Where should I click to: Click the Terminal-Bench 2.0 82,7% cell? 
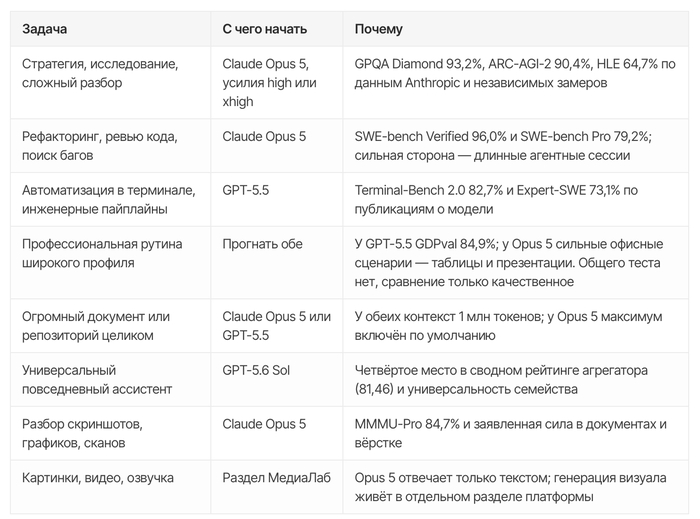[516, 200]
